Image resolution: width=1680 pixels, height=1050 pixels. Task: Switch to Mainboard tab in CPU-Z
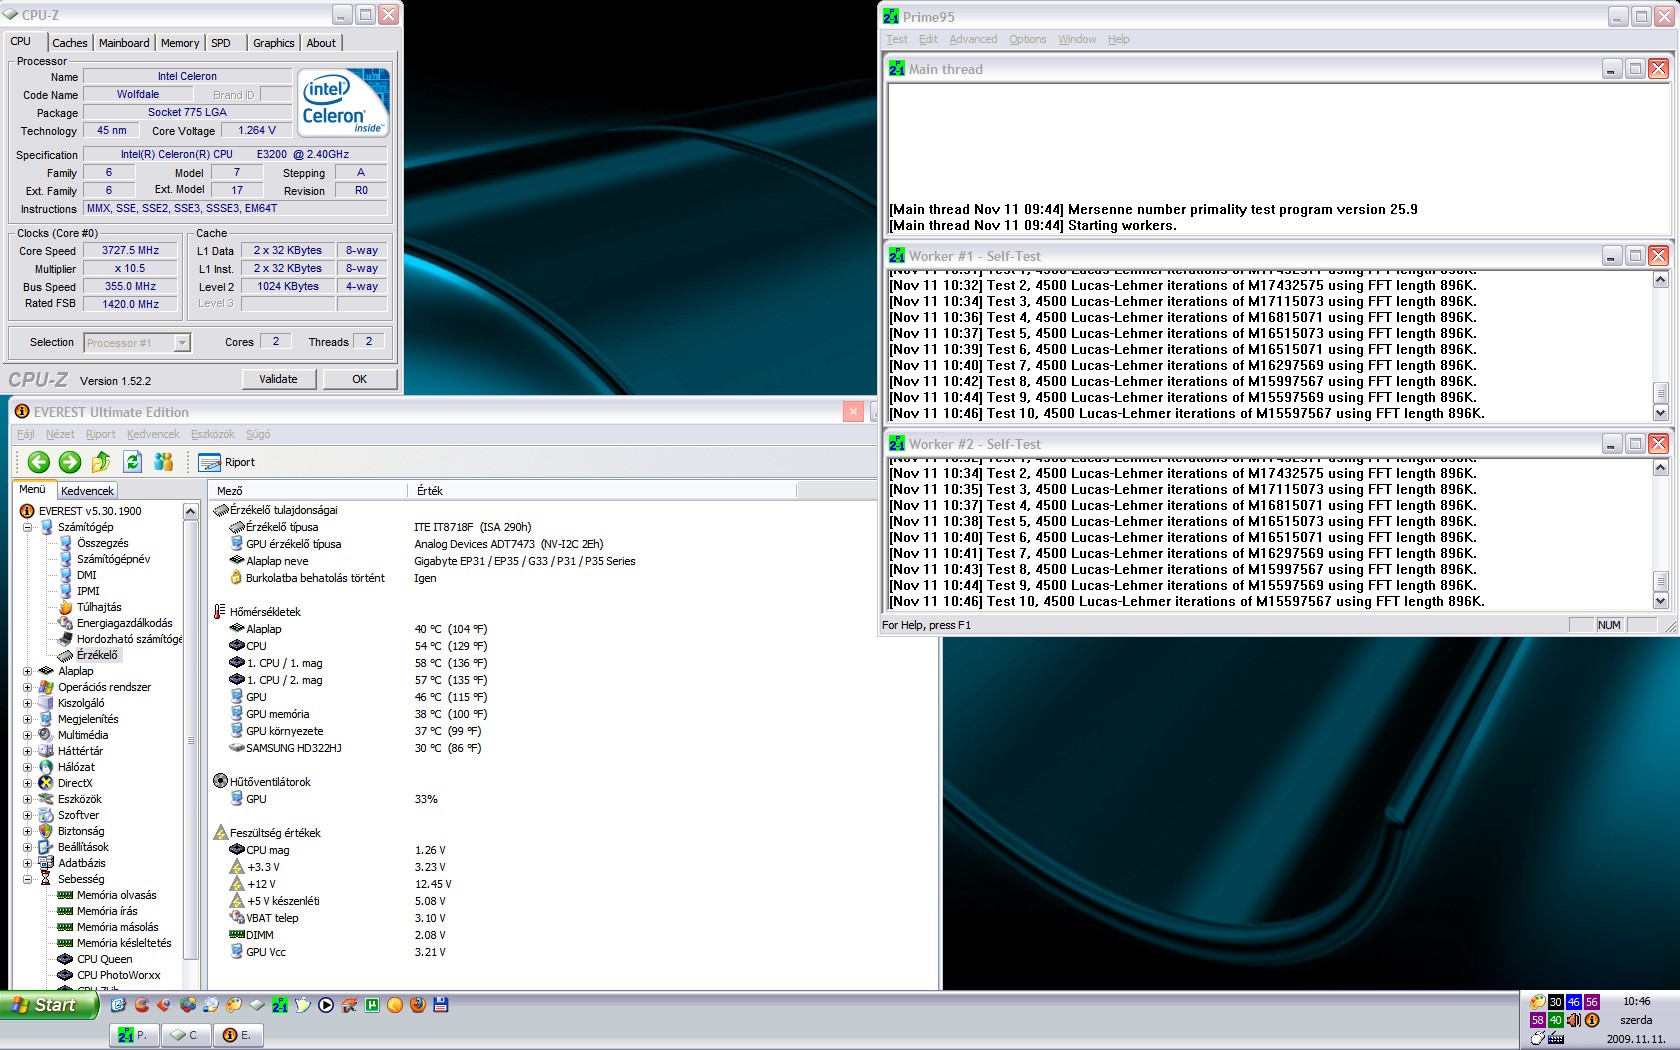pyautogui.click(x=124, y=43)
